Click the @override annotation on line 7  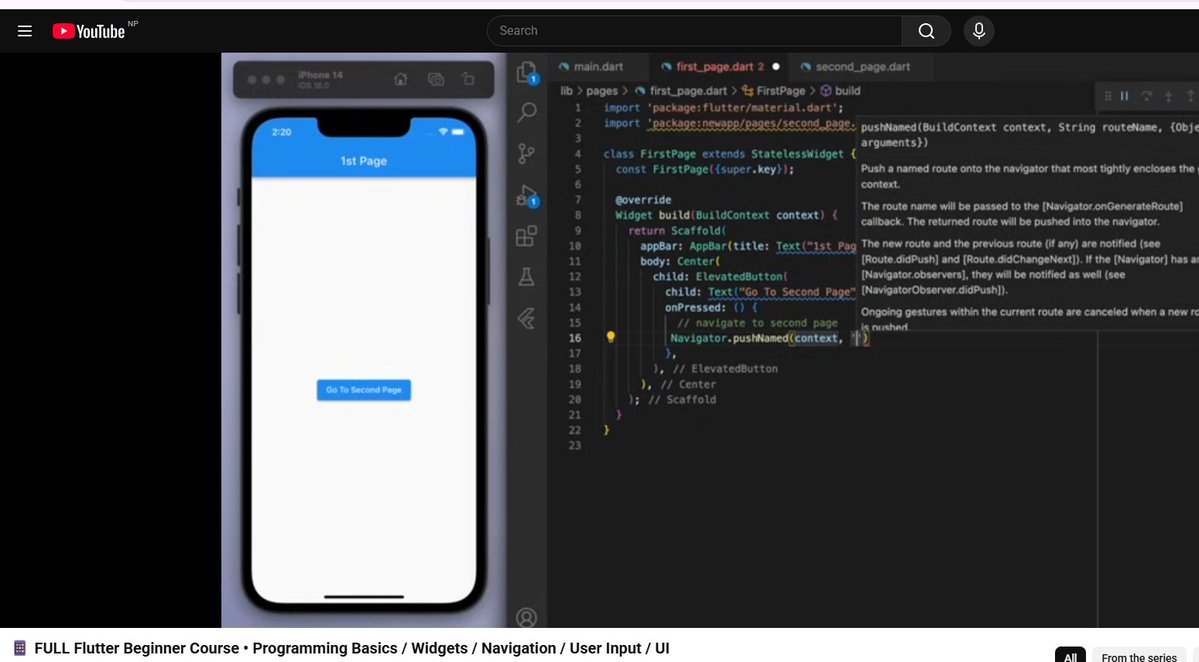643,200
